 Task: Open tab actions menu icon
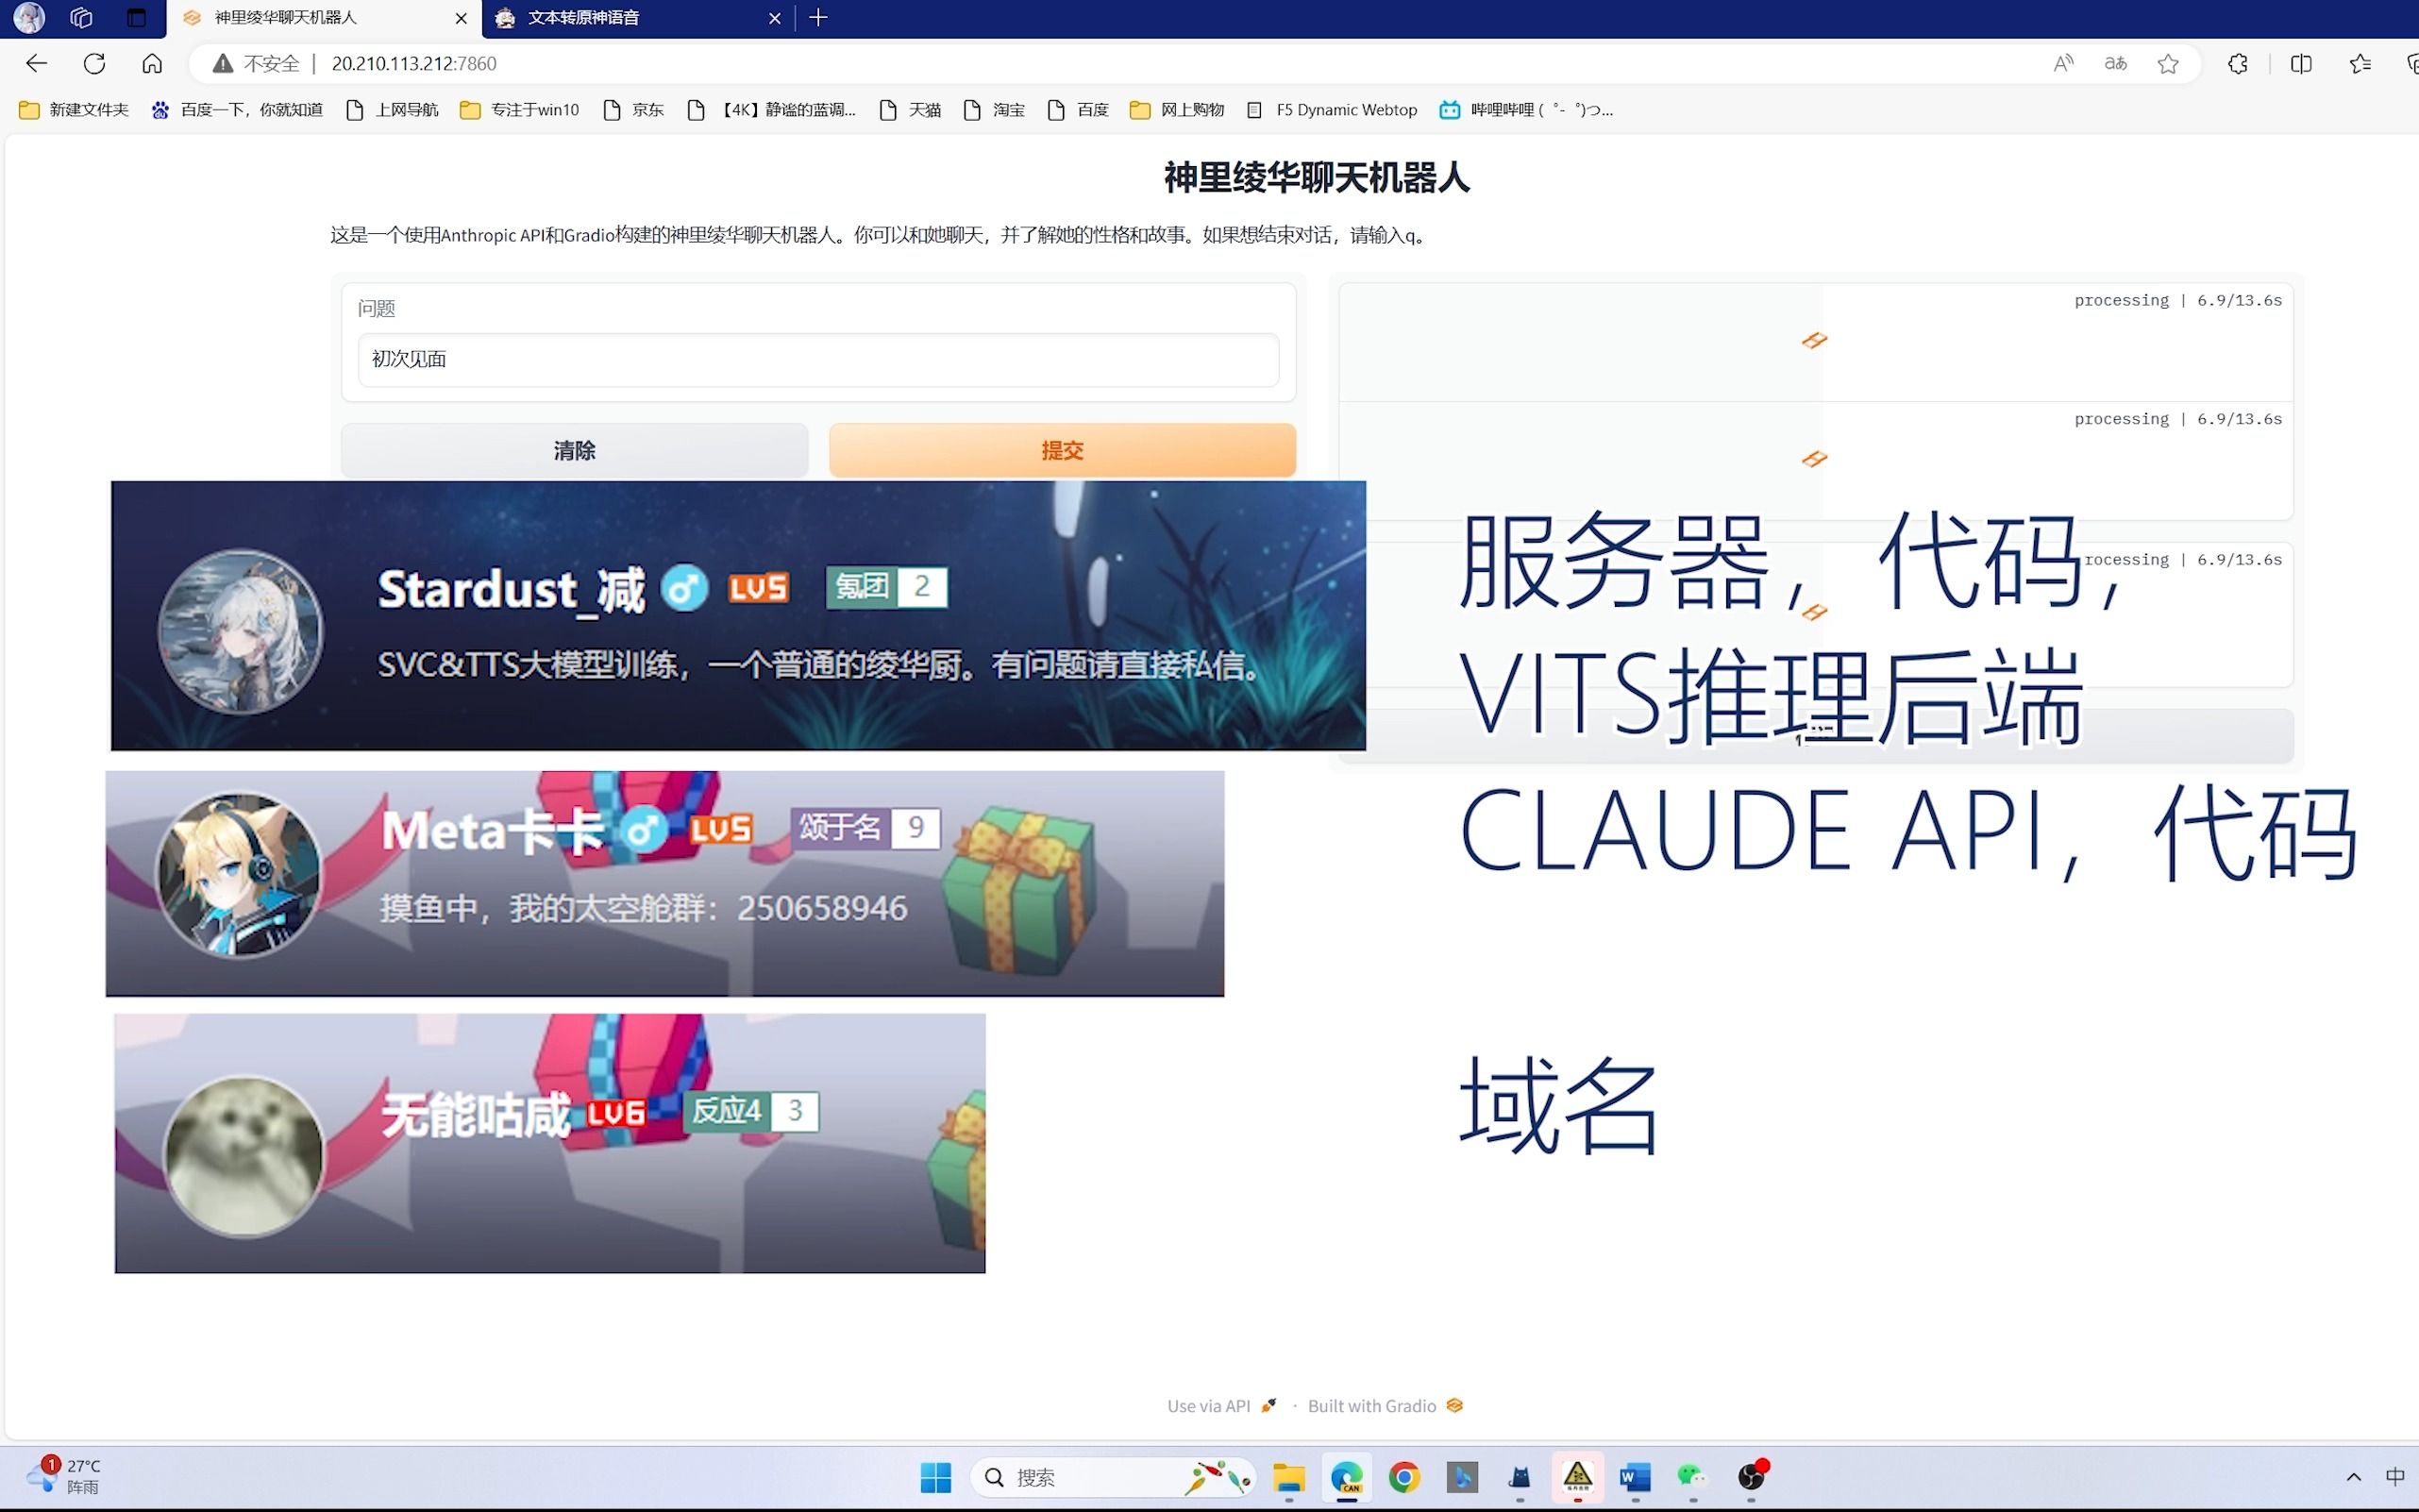(137, 17)
